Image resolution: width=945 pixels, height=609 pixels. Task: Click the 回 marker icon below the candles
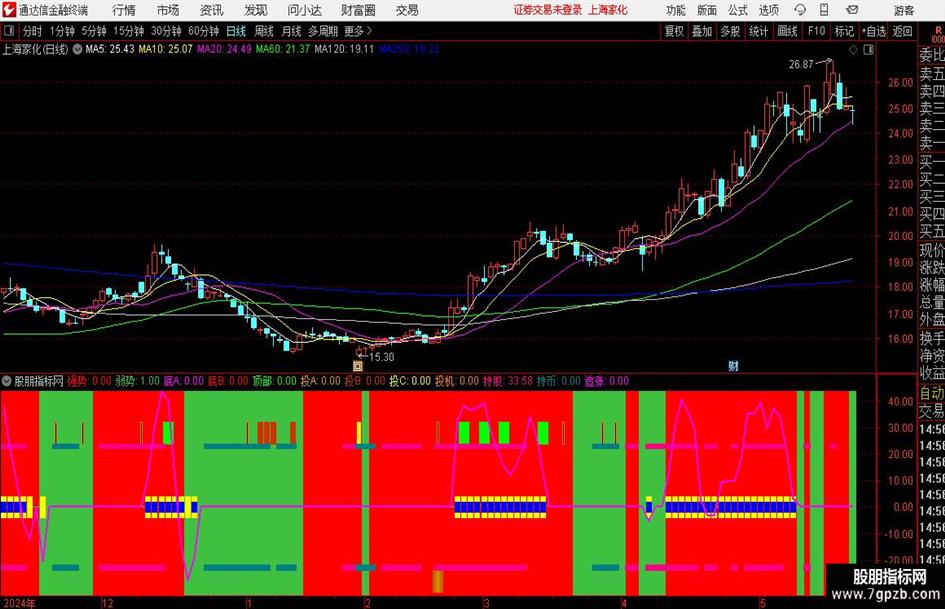coord(357,366)
